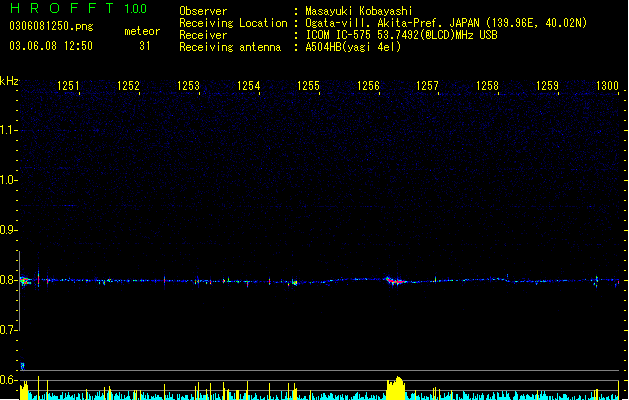Click the kHz axis unit label
This screenshot has width=629, height=400.
pyautogui.click(x=9, y=81)
